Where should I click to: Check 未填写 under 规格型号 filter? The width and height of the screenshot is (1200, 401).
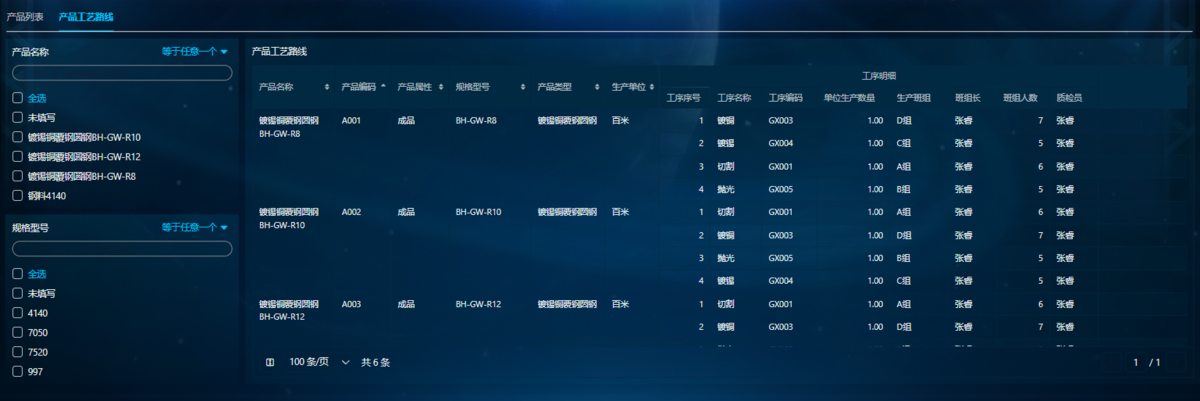pos(17,293)
